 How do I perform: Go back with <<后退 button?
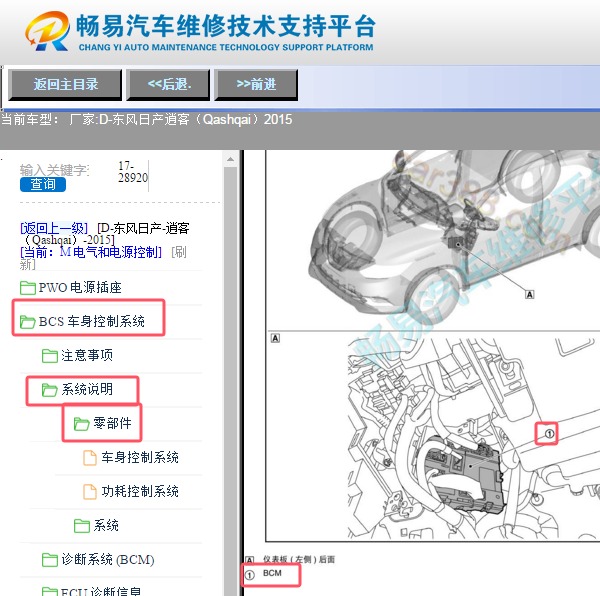coord(168,85)
